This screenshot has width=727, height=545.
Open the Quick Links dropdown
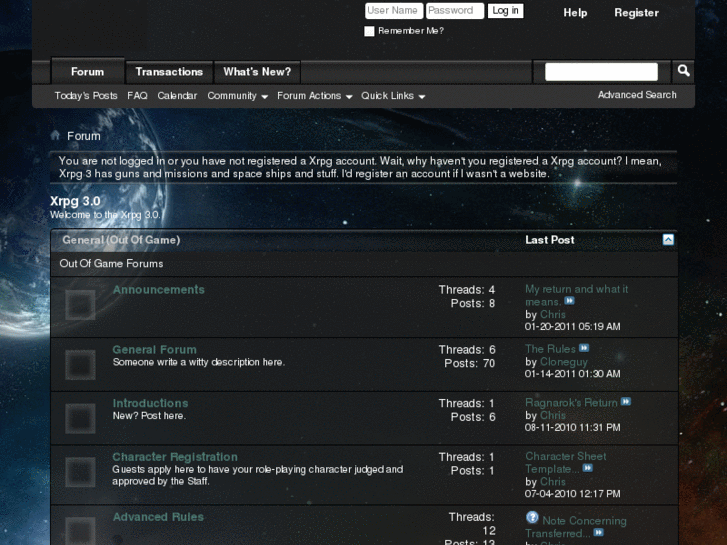[x=393, y=96]
